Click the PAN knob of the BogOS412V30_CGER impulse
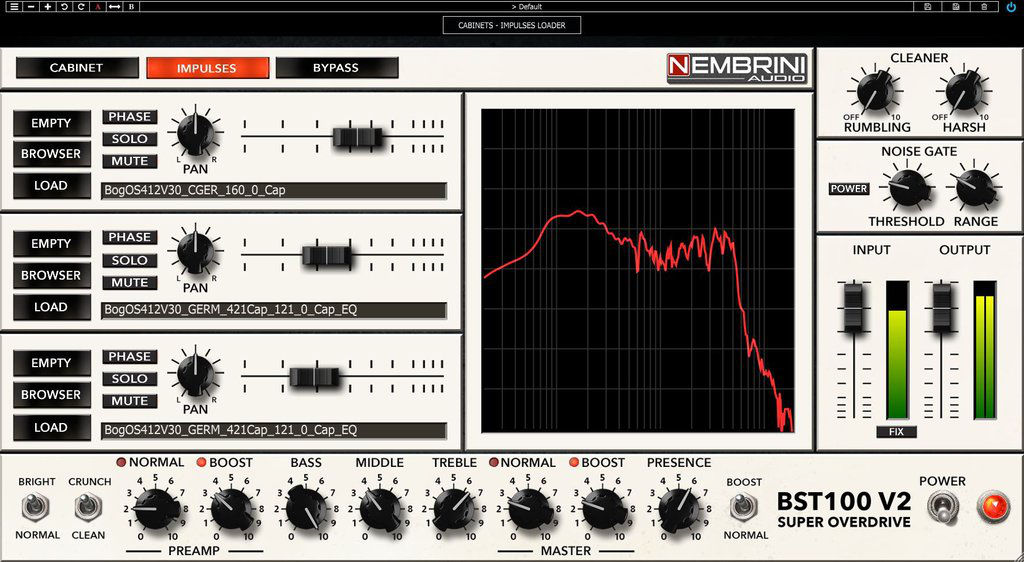The height and width of the screenshot is (562, 1024). point(195,133)
